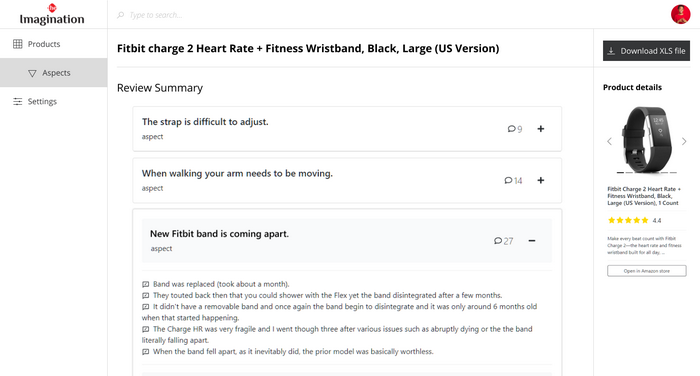Open the user profile avatar
This screenshot has width=700, height=376.
tap(680, 14)
